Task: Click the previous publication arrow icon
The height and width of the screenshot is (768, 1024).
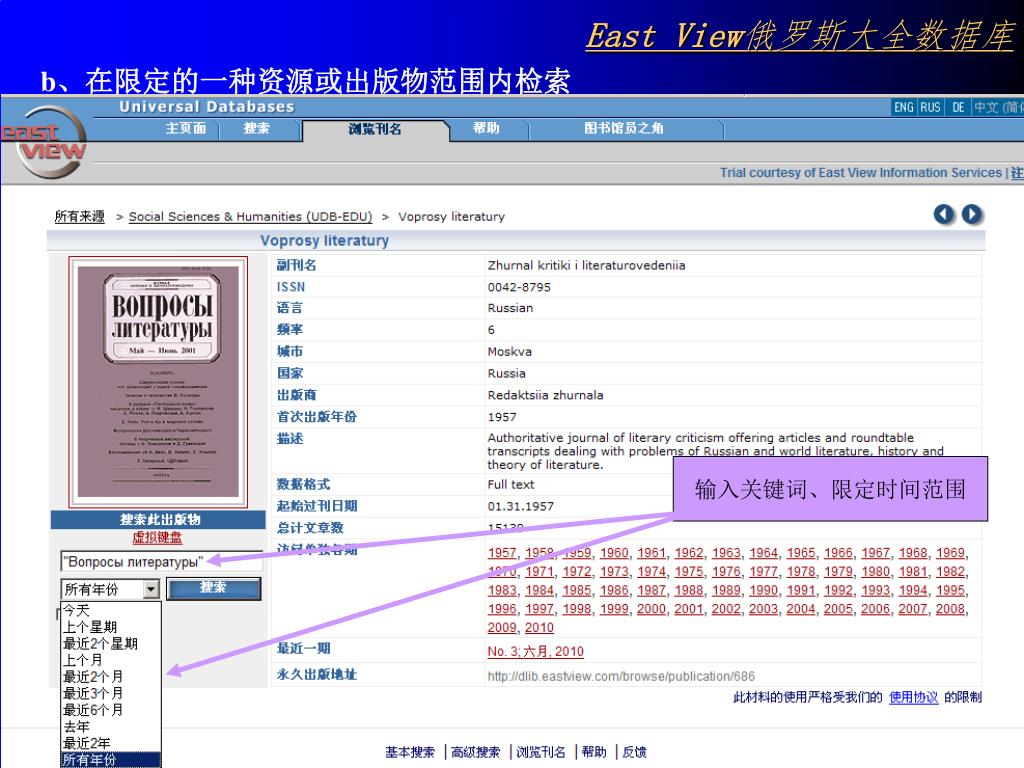Action: 944,214
